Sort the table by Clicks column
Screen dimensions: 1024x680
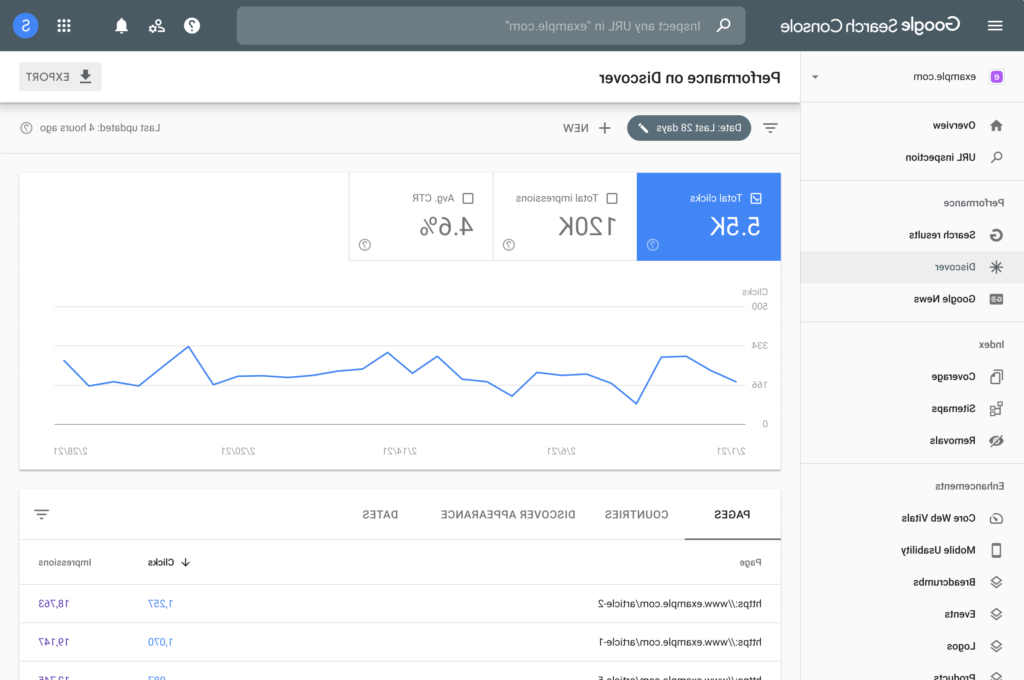[160, 562]
